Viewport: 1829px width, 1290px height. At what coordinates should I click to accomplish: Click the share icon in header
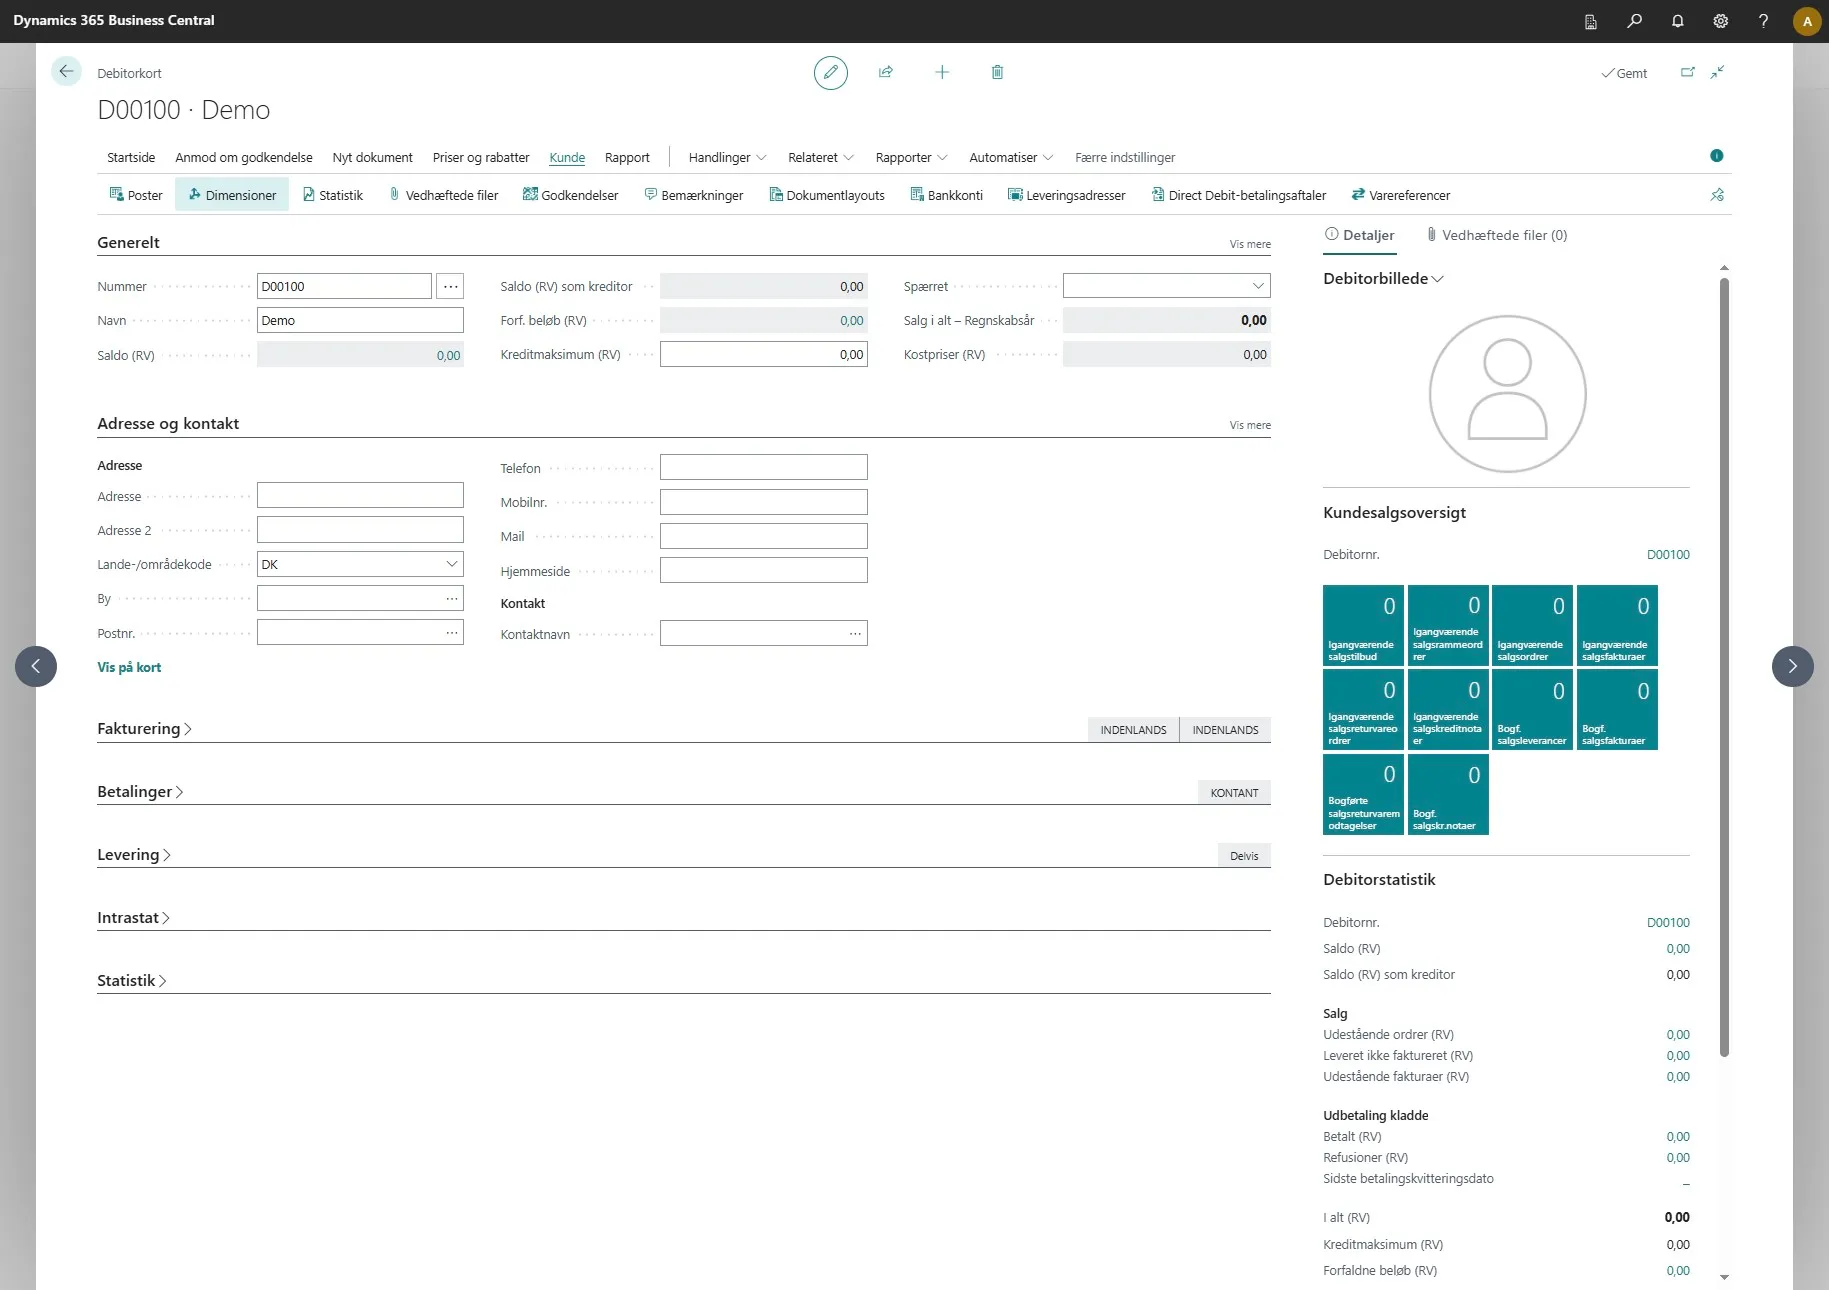click(x=886, y=72)
